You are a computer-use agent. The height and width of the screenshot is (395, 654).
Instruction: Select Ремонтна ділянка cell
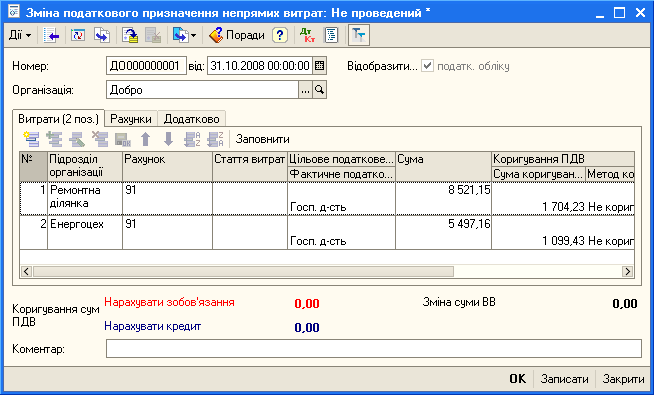tap(85, 198)
